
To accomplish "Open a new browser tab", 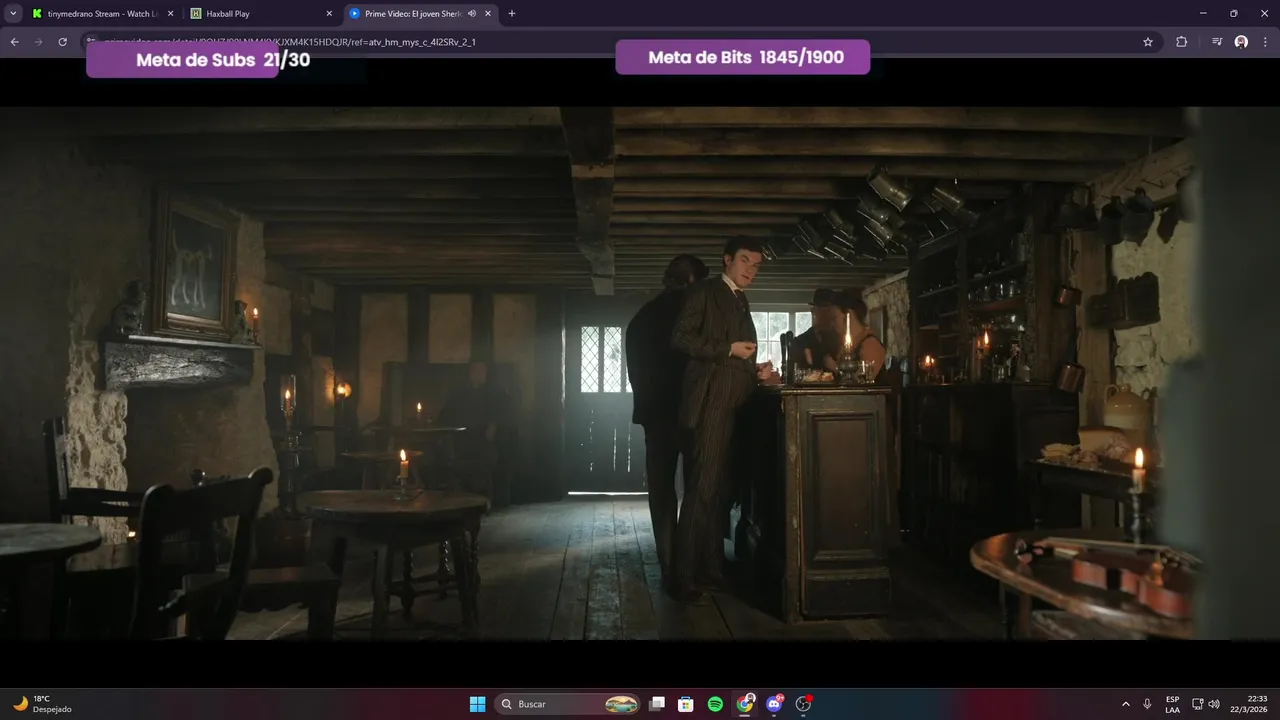I will [512, 14].
